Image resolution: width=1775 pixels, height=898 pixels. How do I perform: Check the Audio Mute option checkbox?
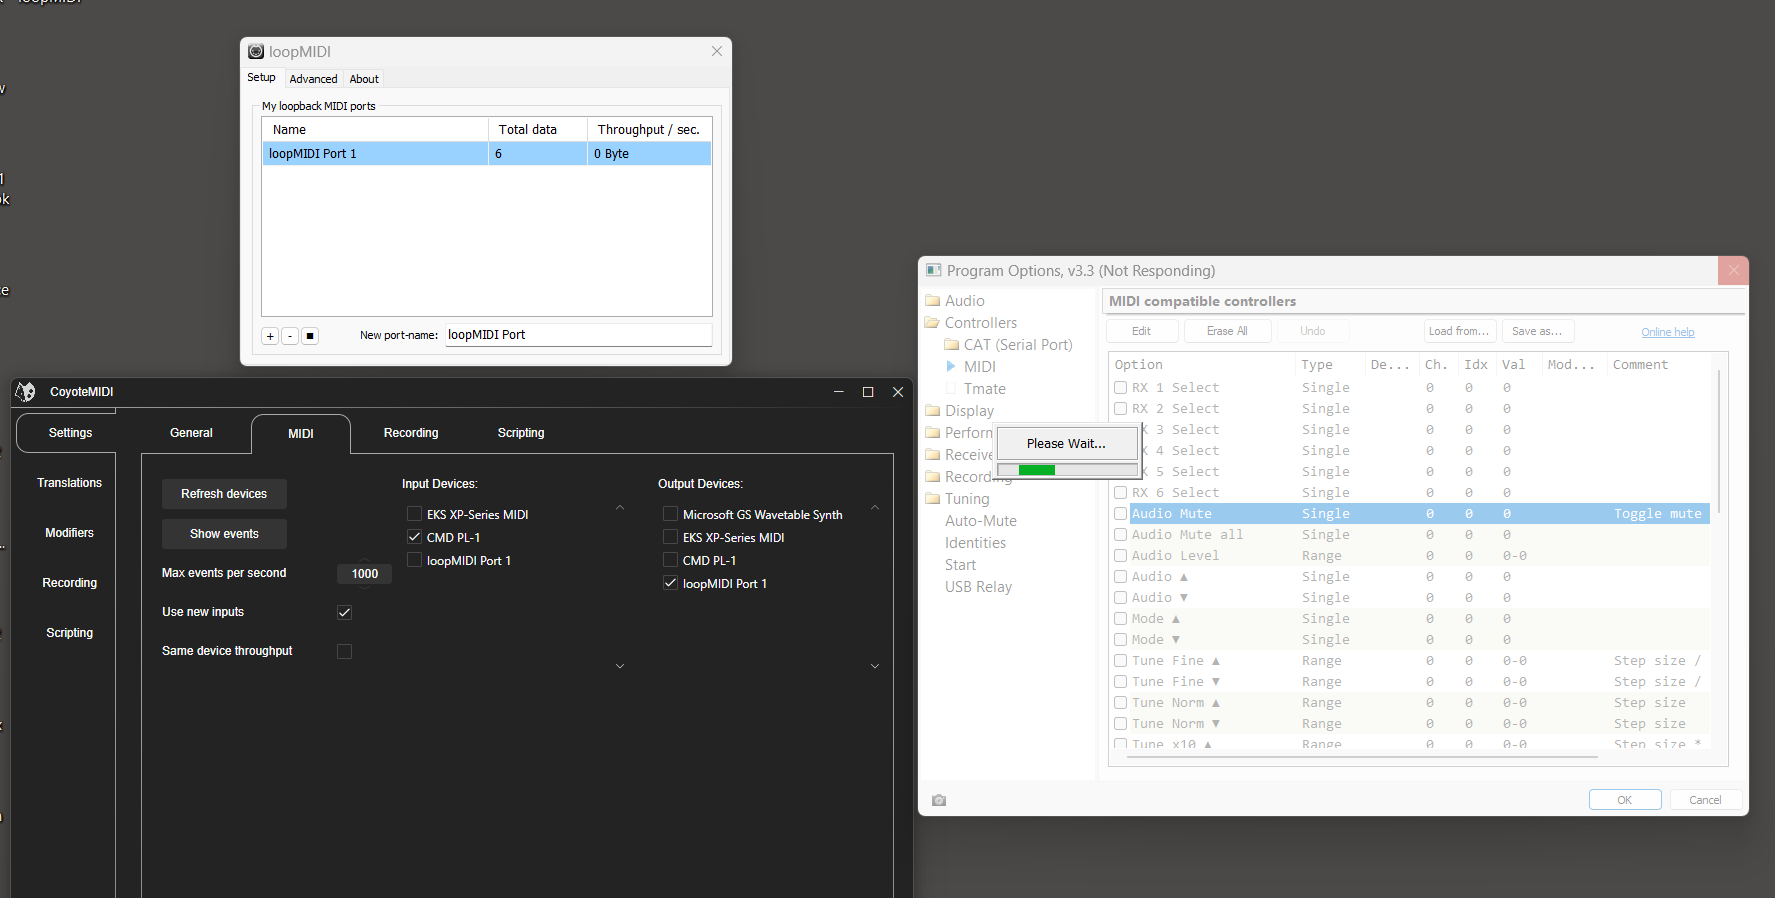tap(1120, 514)
